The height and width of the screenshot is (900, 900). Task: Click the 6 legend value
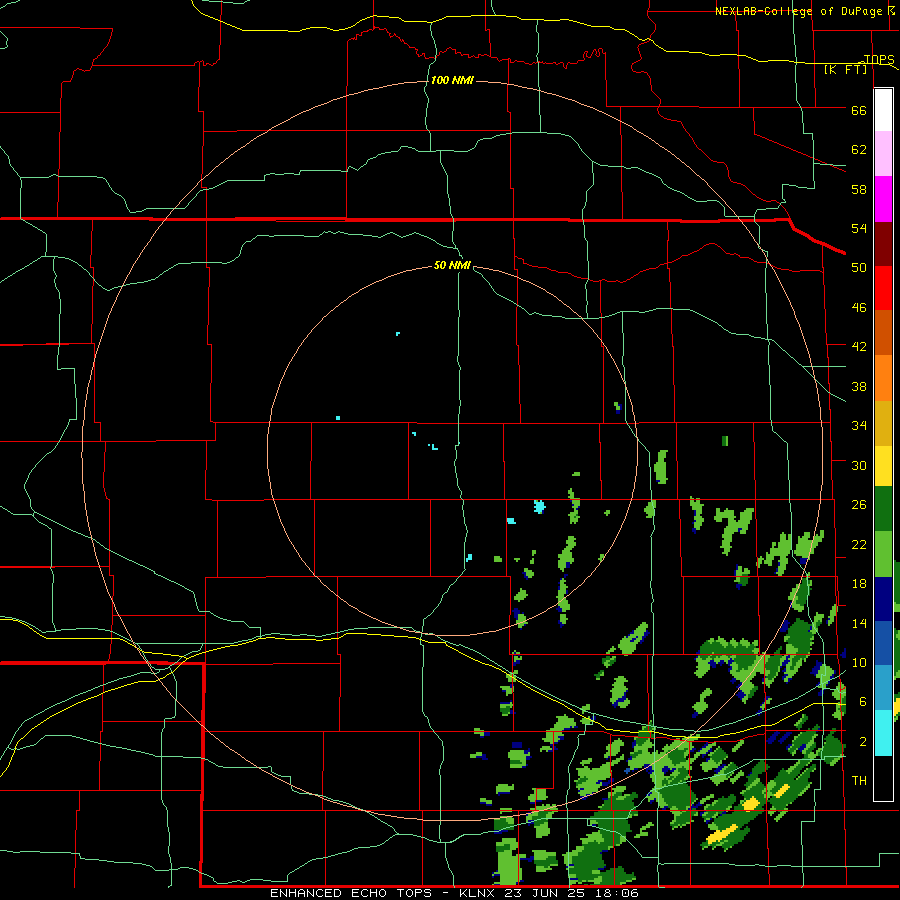[x=863, y=702]
